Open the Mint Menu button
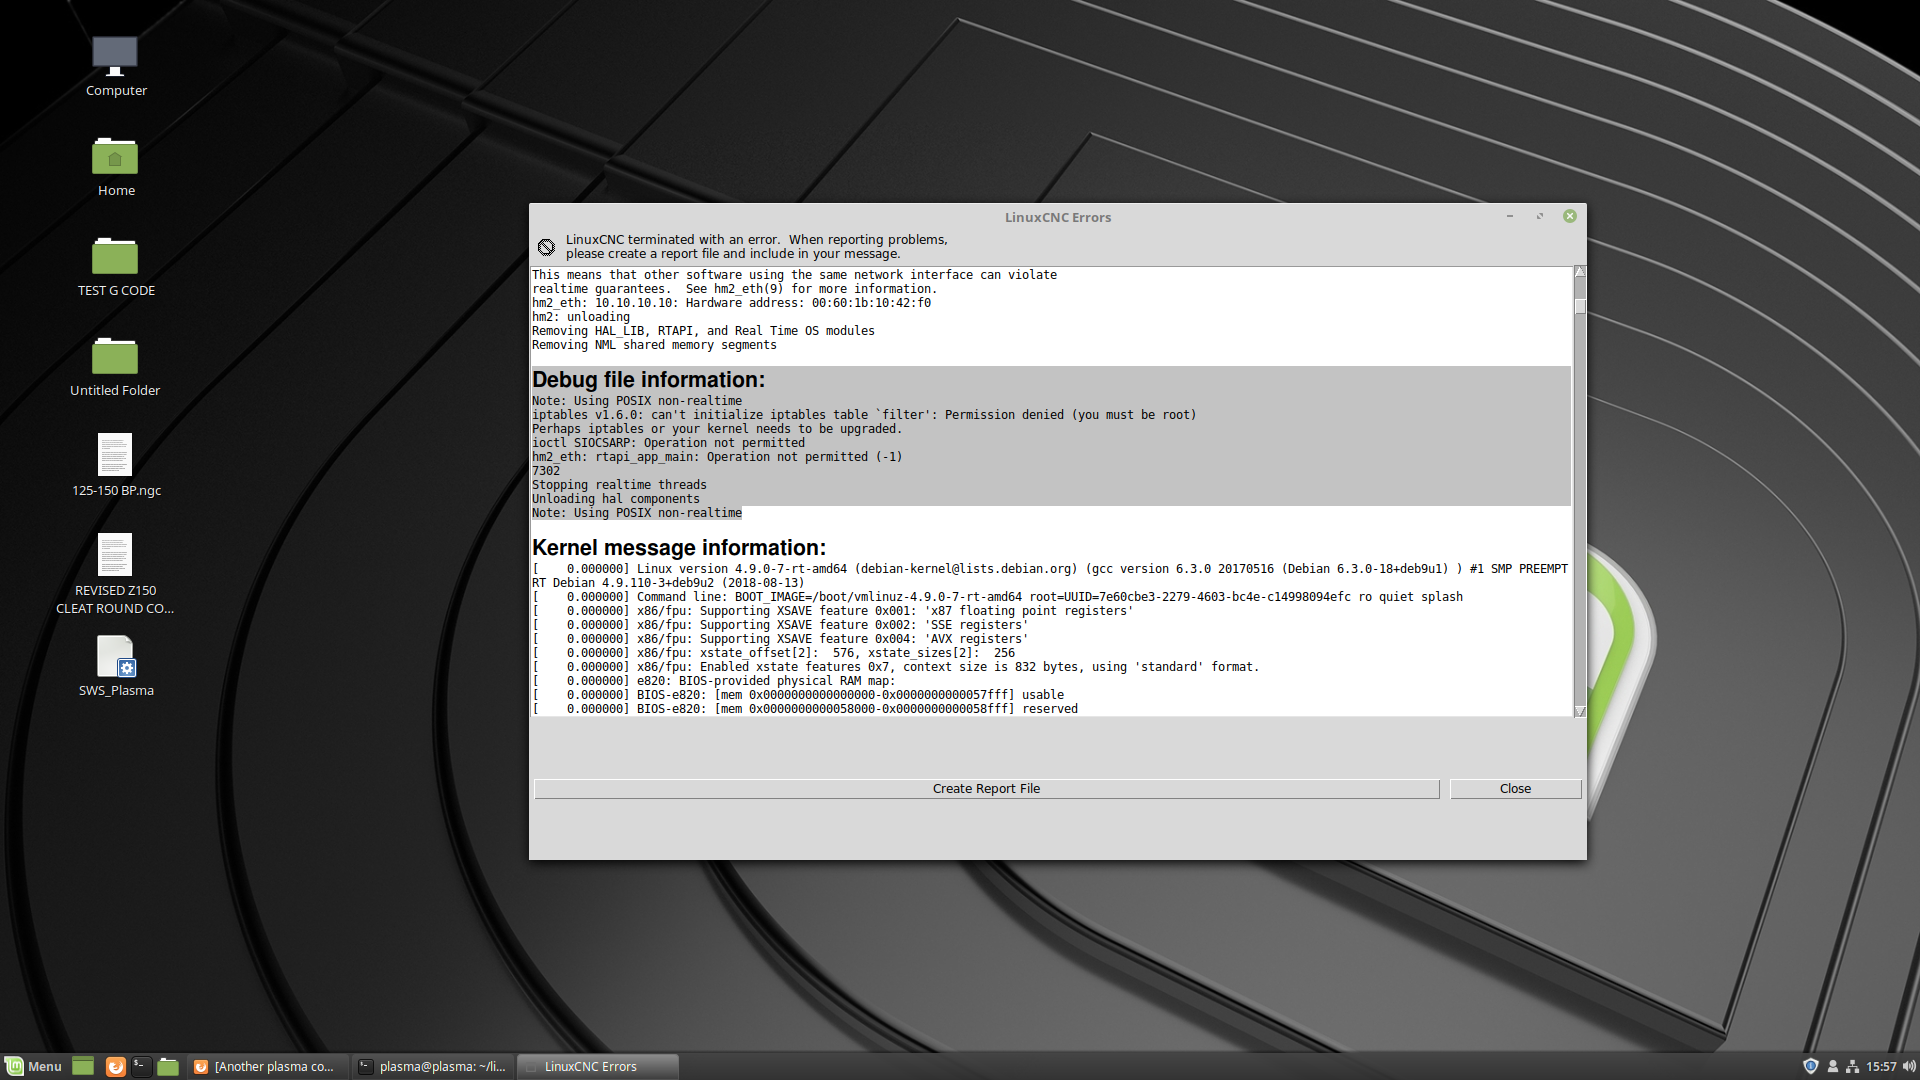The width and height of the screenshot is (1920, 1080). point(34,1066)
